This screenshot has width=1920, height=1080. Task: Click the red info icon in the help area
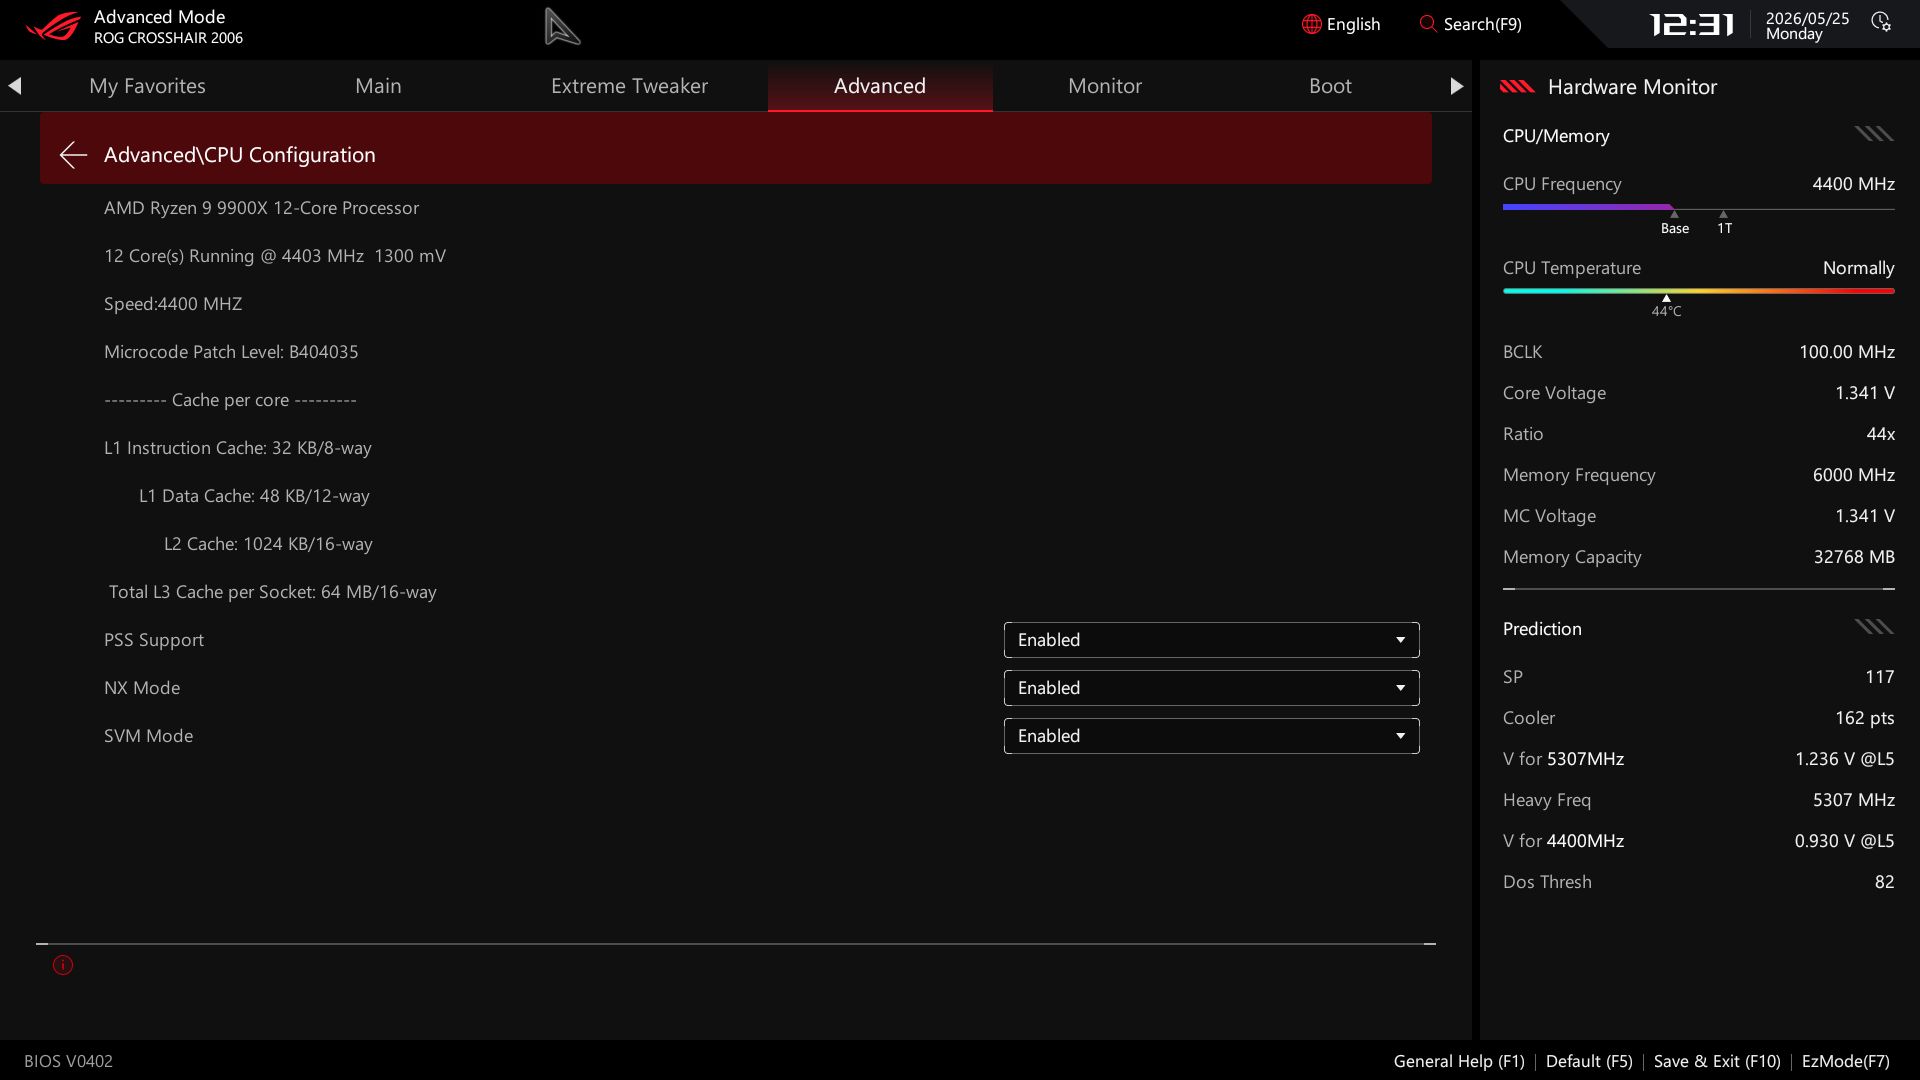[x=63, y=965]
